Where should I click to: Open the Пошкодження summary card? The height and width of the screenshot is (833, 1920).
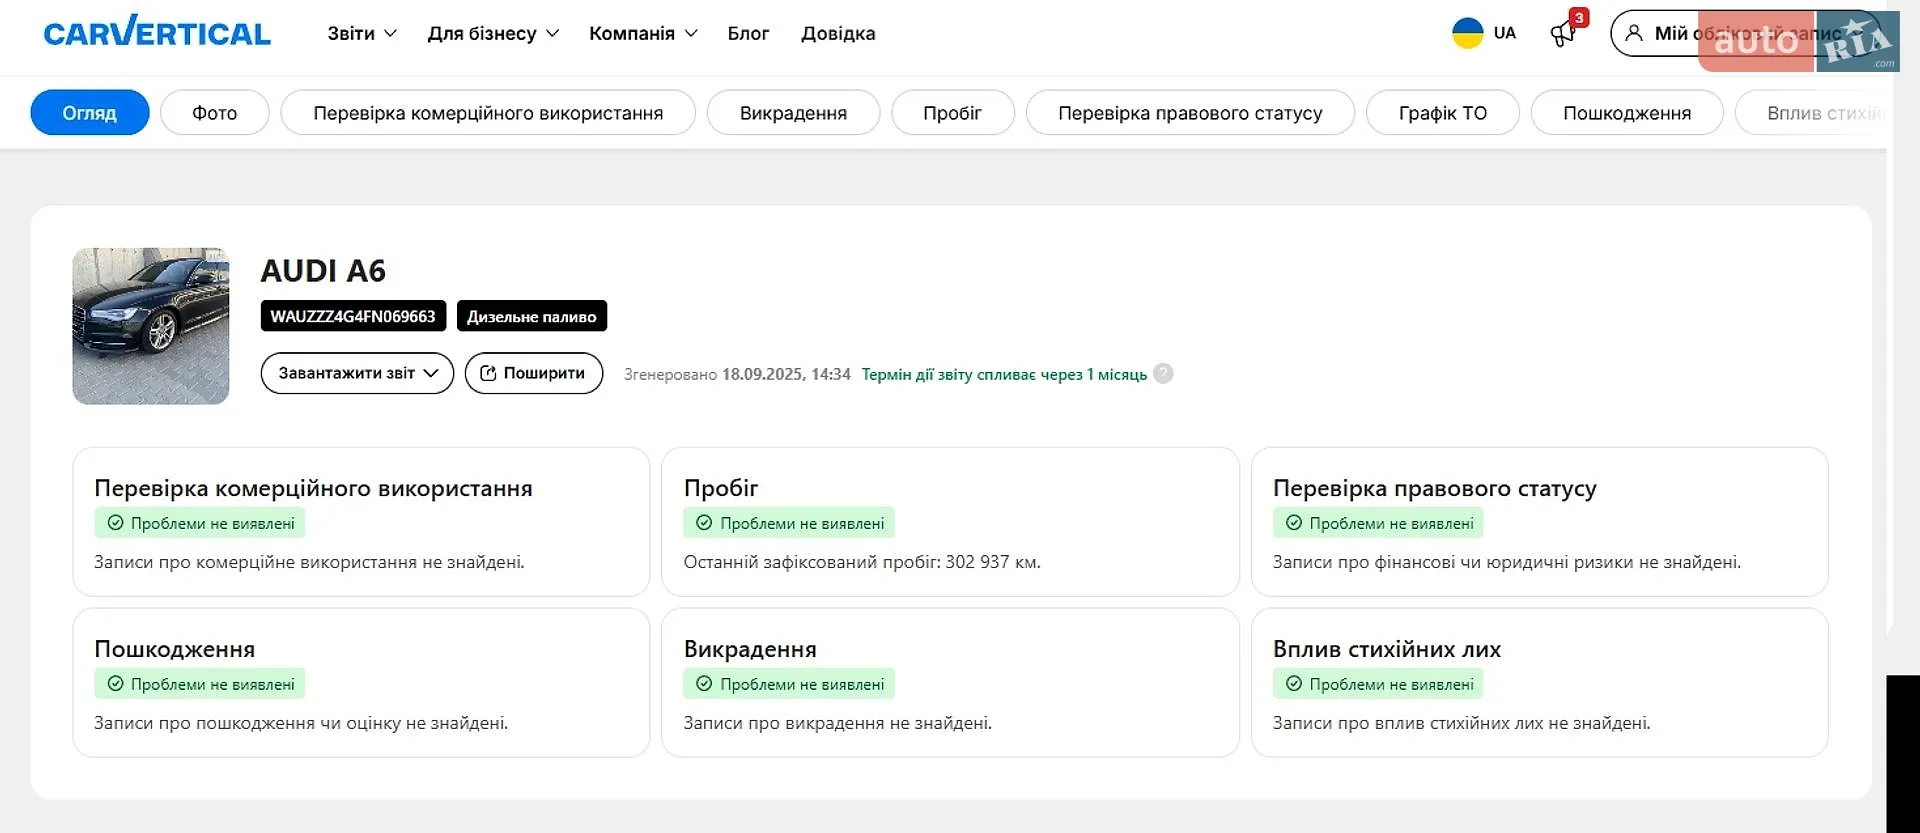pyautogui.click(x=361, y=683)
